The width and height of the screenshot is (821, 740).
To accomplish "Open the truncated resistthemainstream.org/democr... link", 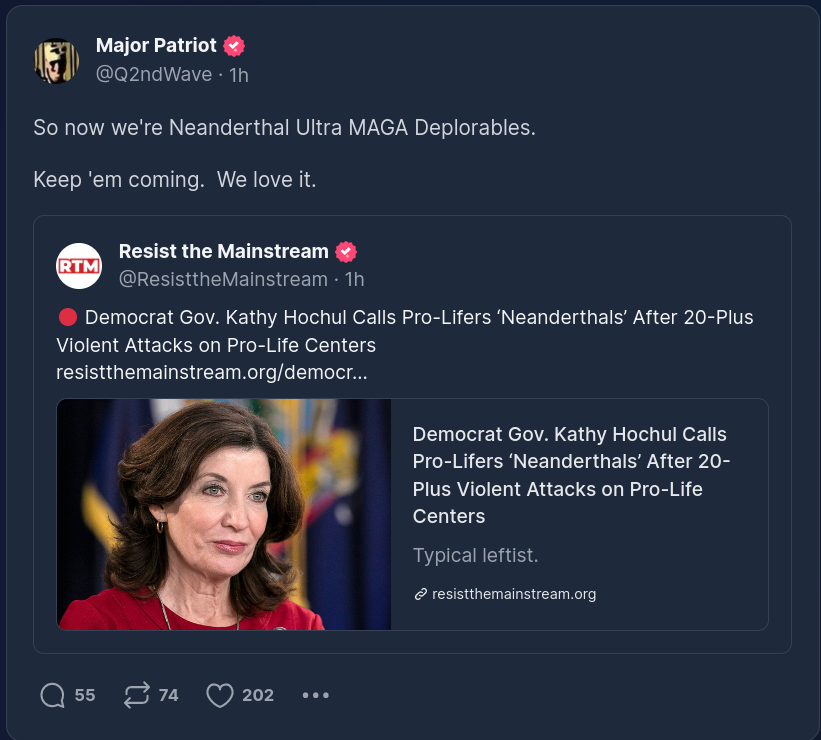I will pyautogui.click(x=211, y=373).
